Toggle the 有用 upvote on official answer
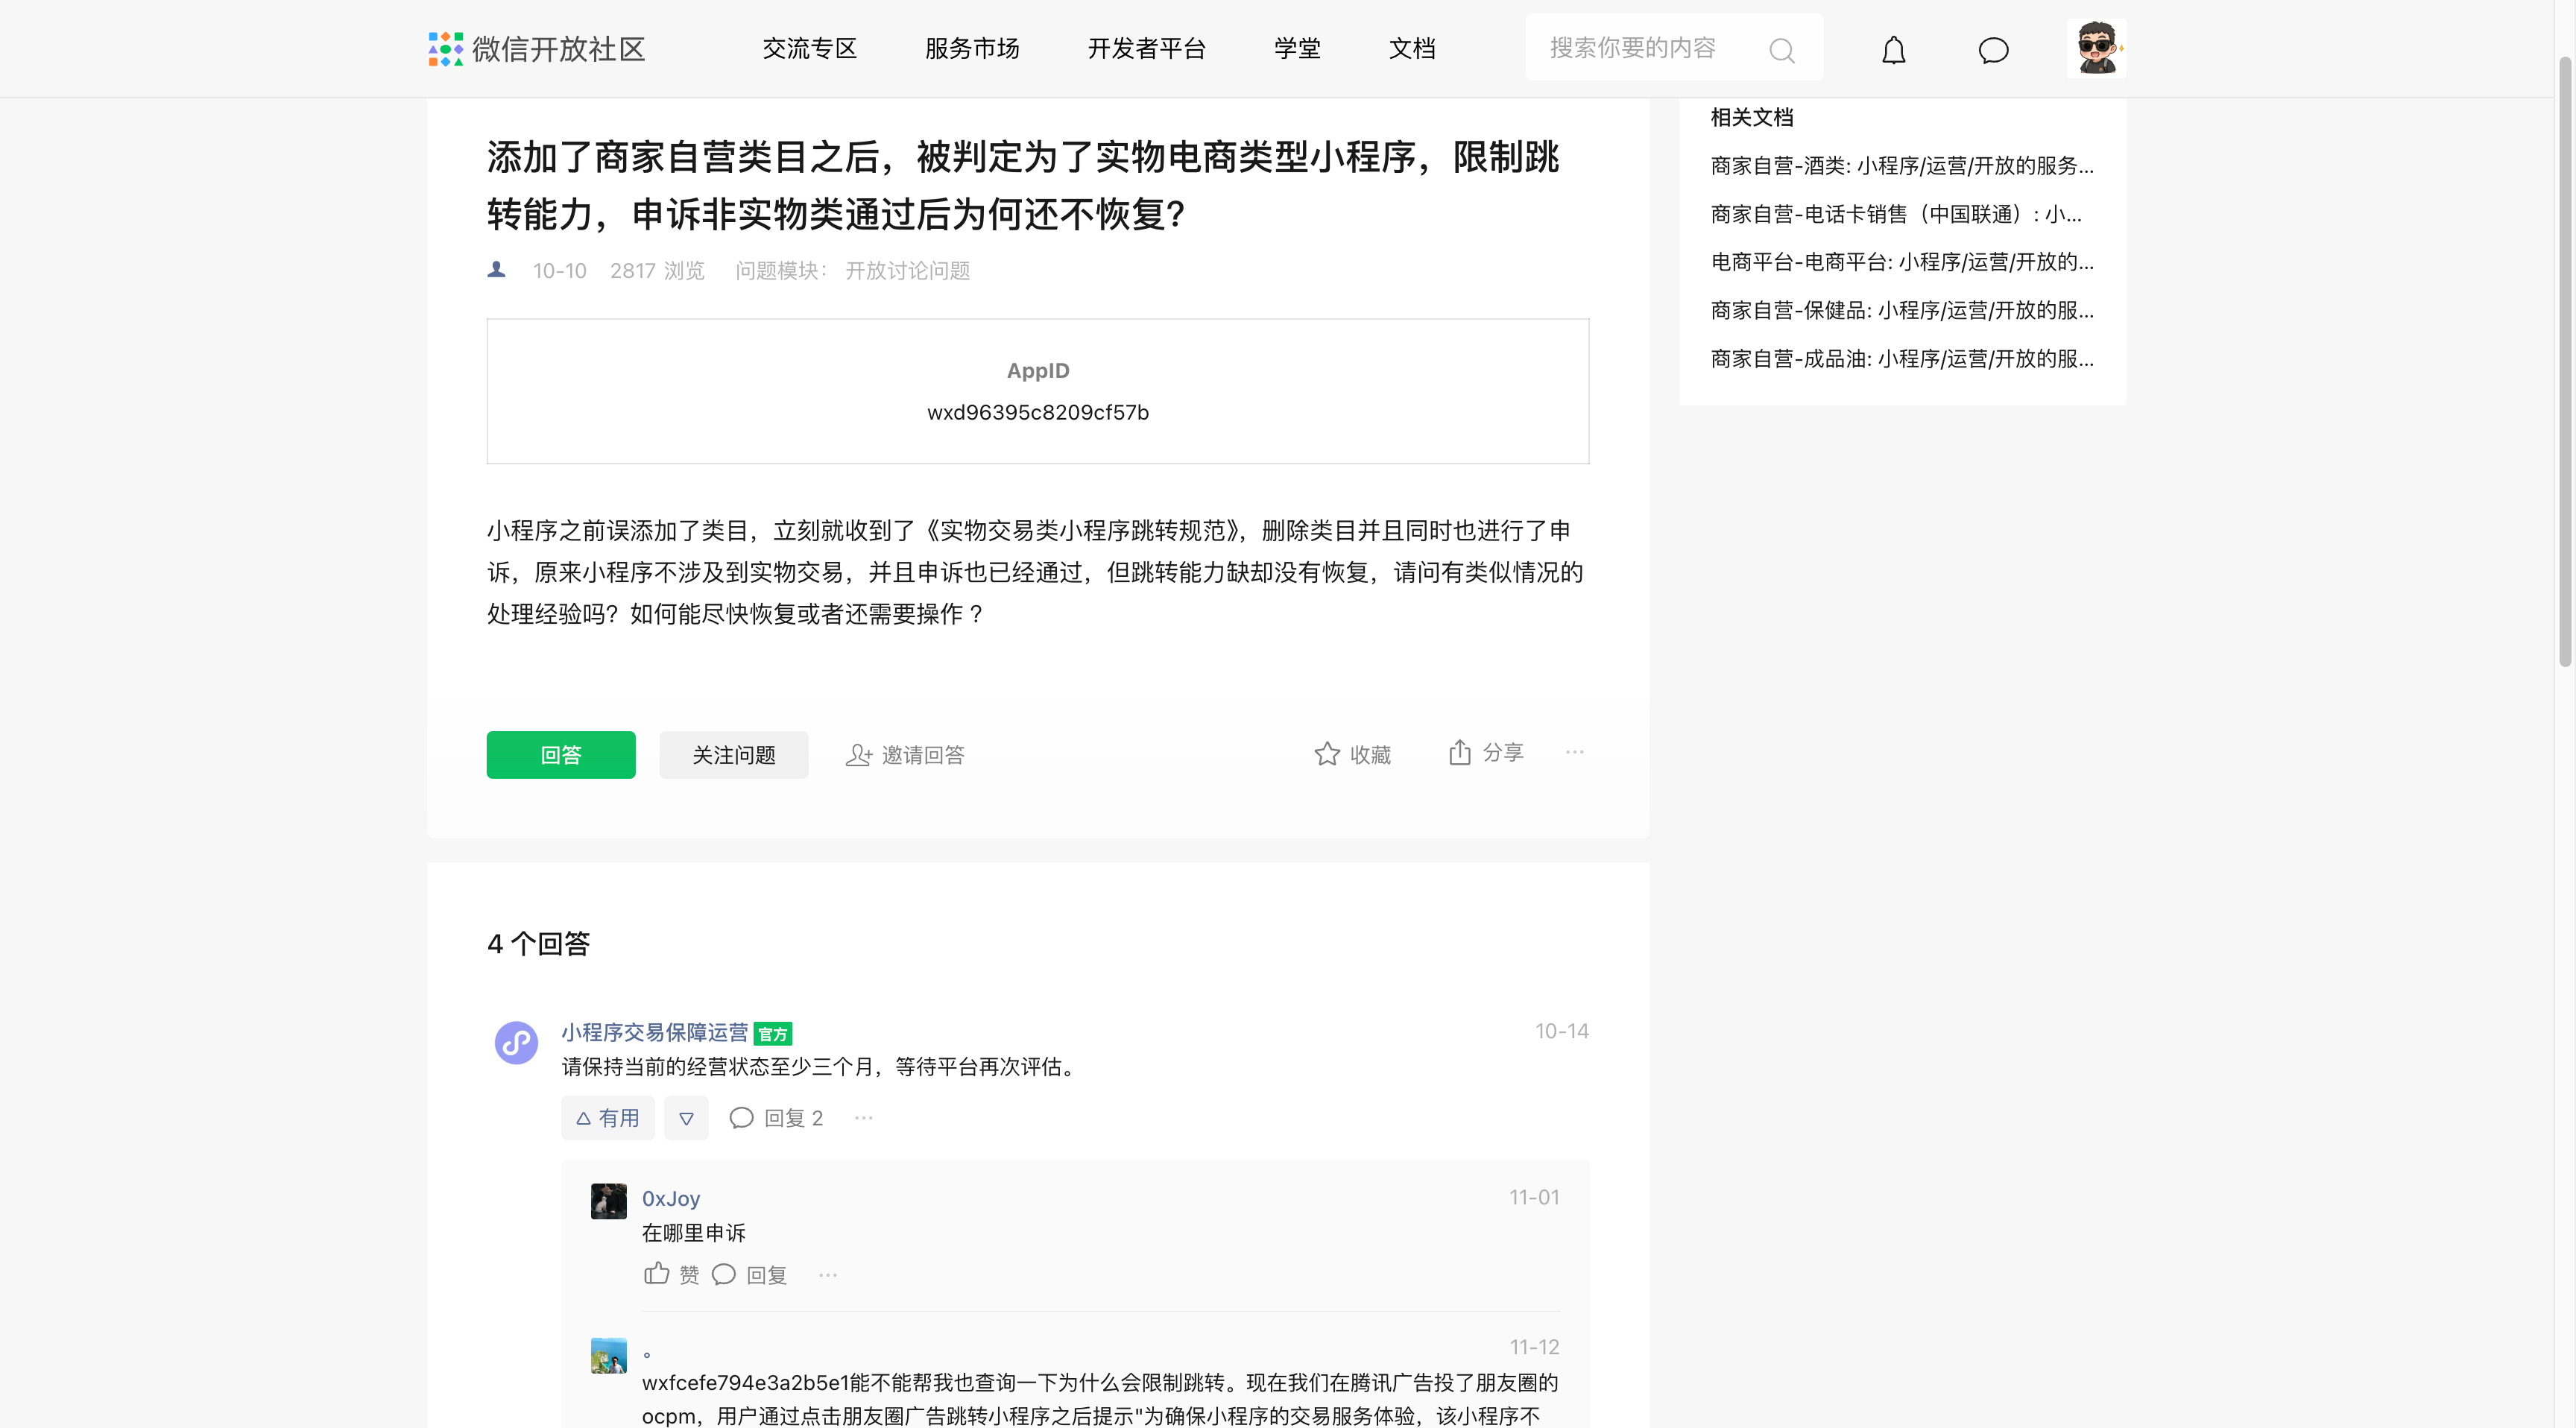Image resolution: width=2576 pixels, height=1428 pixels. click(607, 1117)
